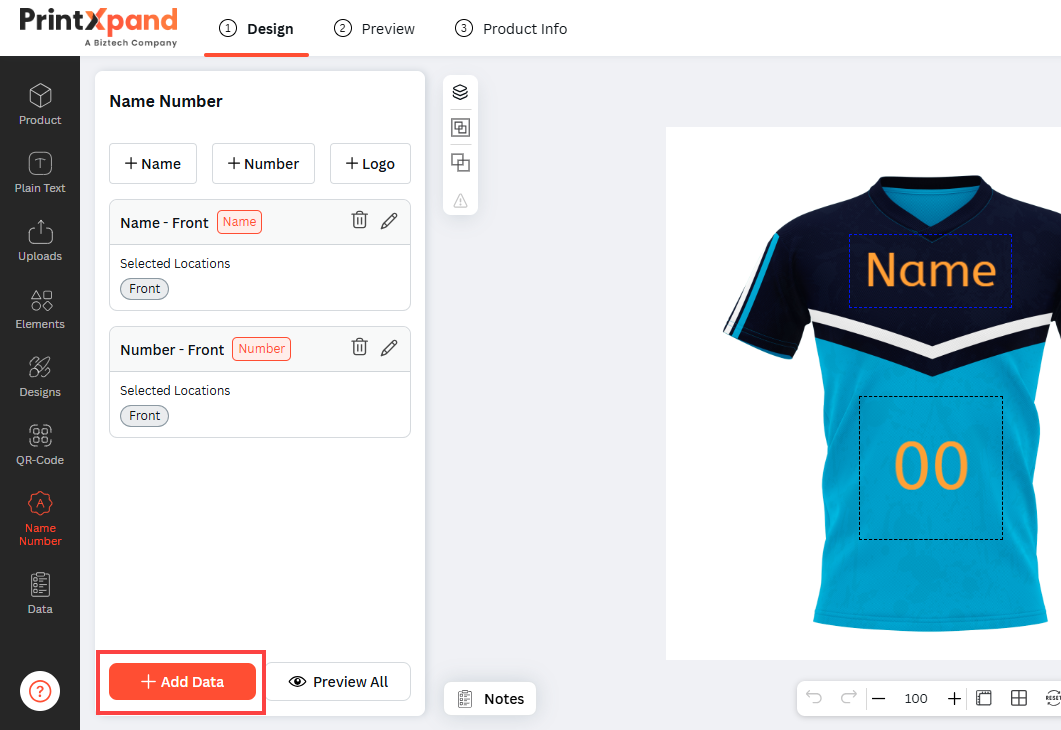
Task: Add a new Number field
Action: pos(263,163)
